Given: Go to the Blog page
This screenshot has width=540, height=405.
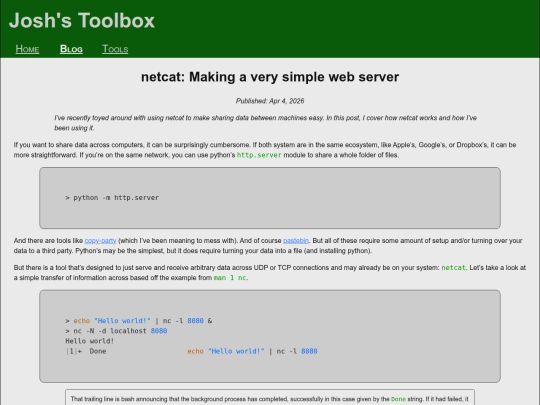Looking at the screenshot, I should point(71,49).
